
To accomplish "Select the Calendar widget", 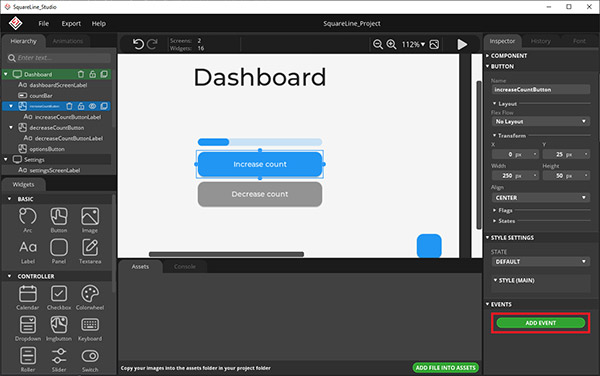I will pyautogui.click(x=28, y=297).
